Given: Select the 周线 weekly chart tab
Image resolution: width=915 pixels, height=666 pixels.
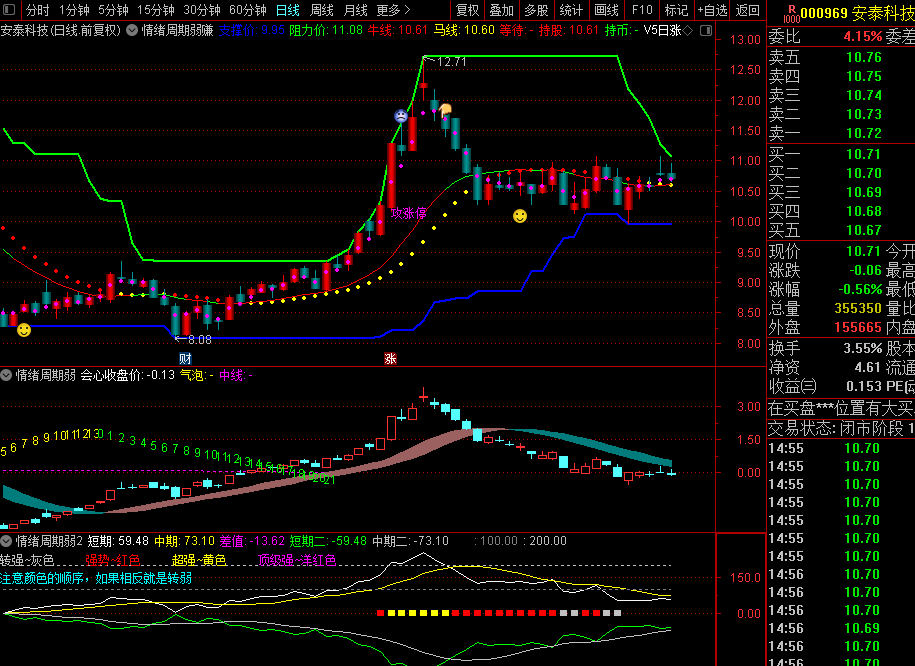Looking at the screenshot, I should [x=321, y=10].
